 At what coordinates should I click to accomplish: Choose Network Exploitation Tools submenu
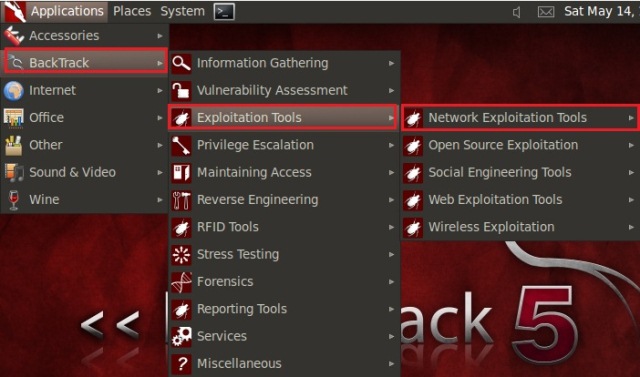pos(520,118)
